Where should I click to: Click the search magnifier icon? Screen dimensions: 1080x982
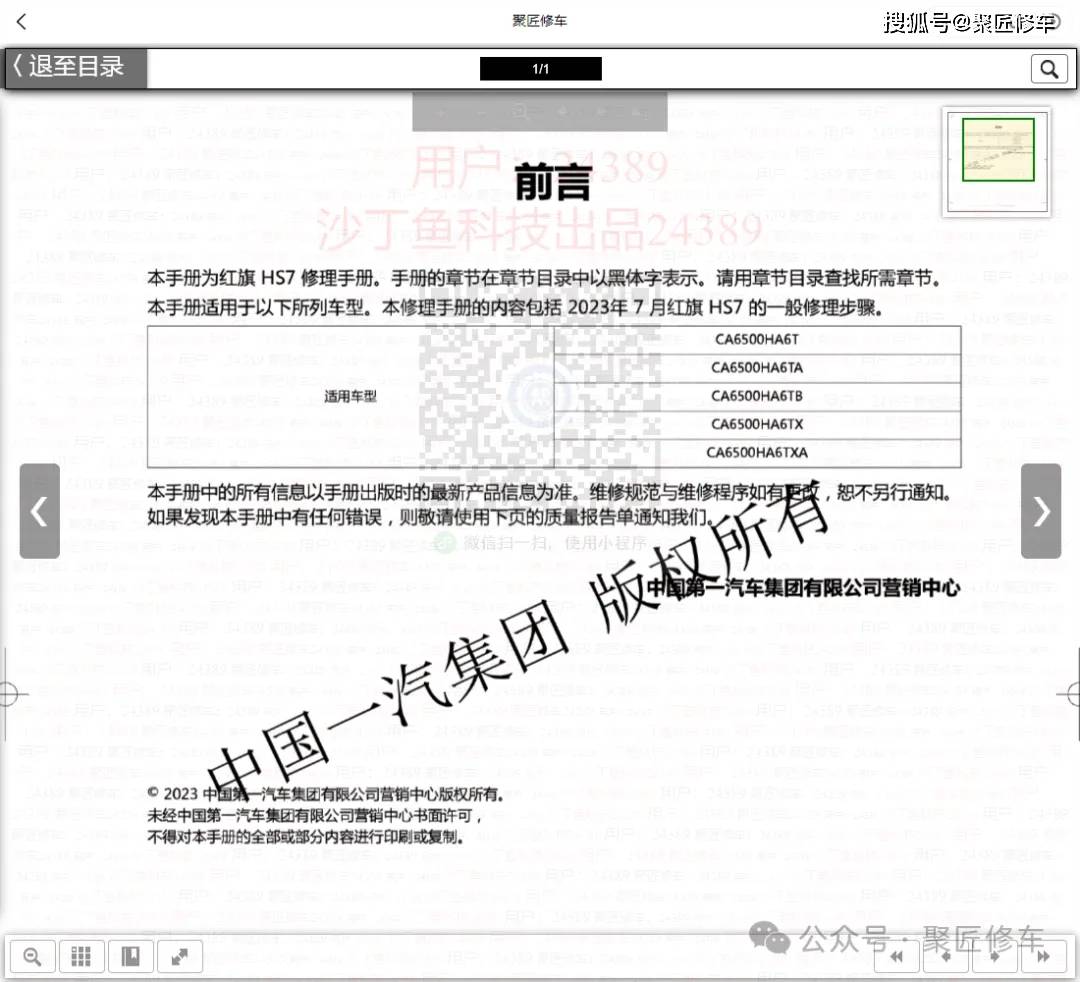tap(1048, 69)
